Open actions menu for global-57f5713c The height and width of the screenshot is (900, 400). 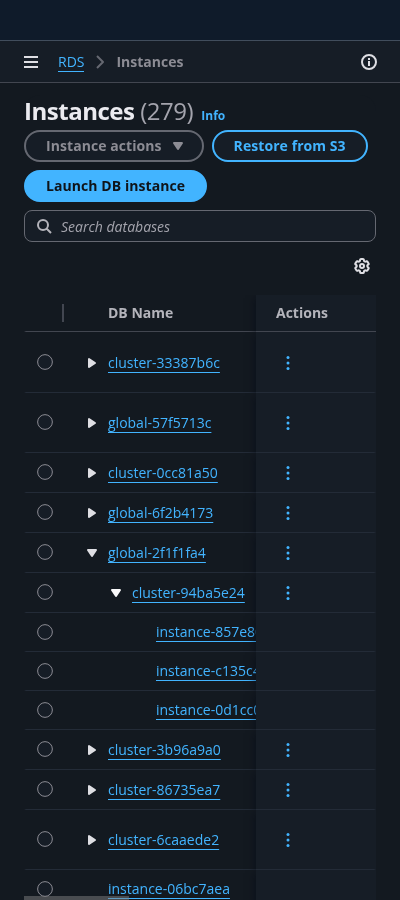(288, 423)
